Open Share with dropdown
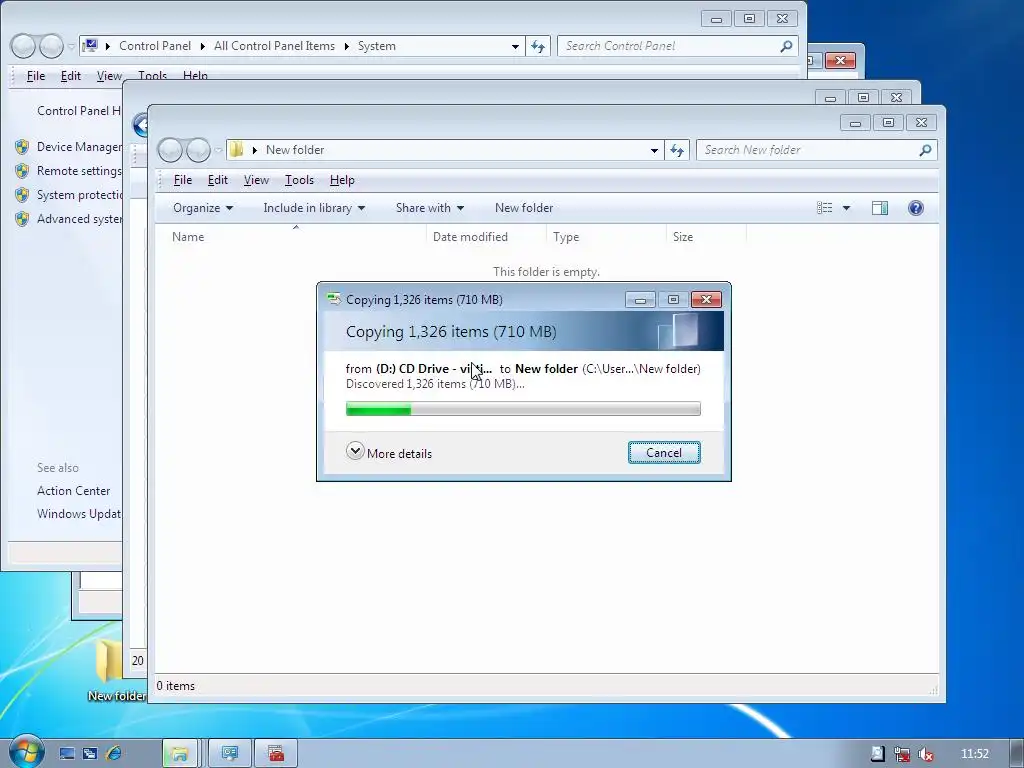Viewport: 1024px width, 768px height. 430,208
